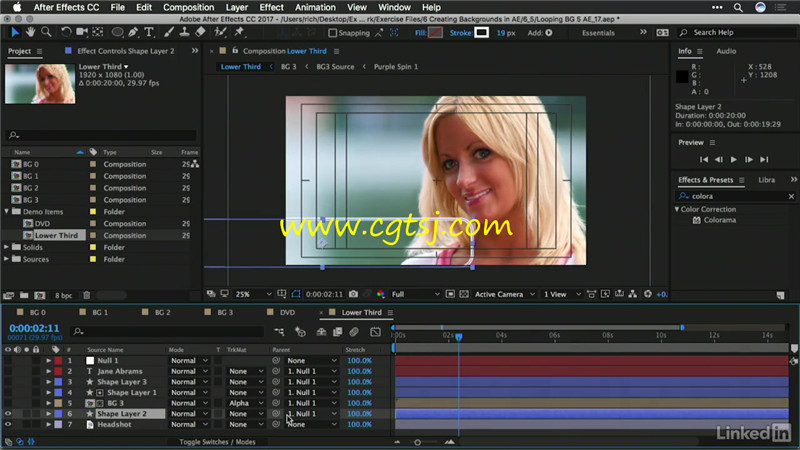Expand Shape Layer 2 properties
800x450 pixels.
(x=49, y=414)
